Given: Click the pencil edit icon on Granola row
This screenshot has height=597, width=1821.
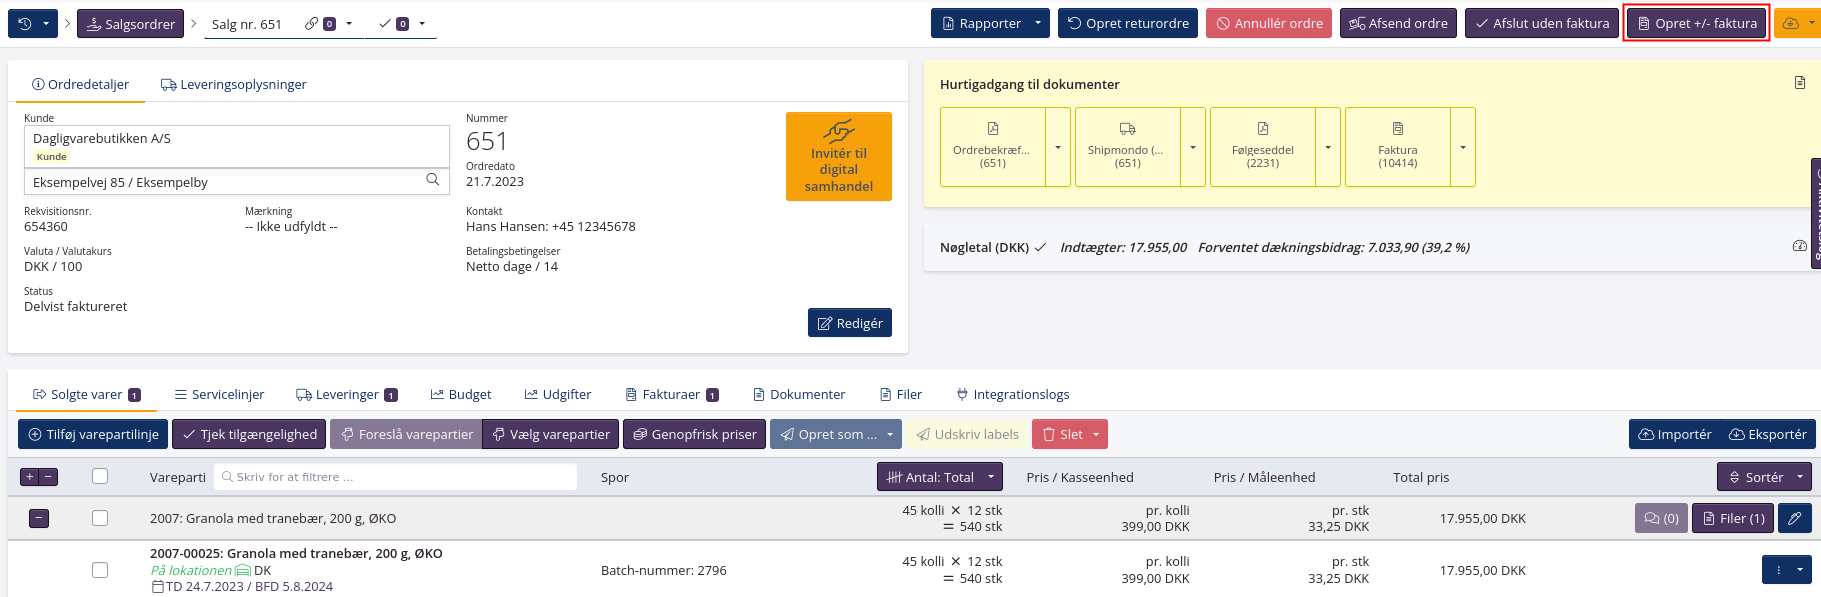Looking at the screenshot, I should click(1794, 518).
